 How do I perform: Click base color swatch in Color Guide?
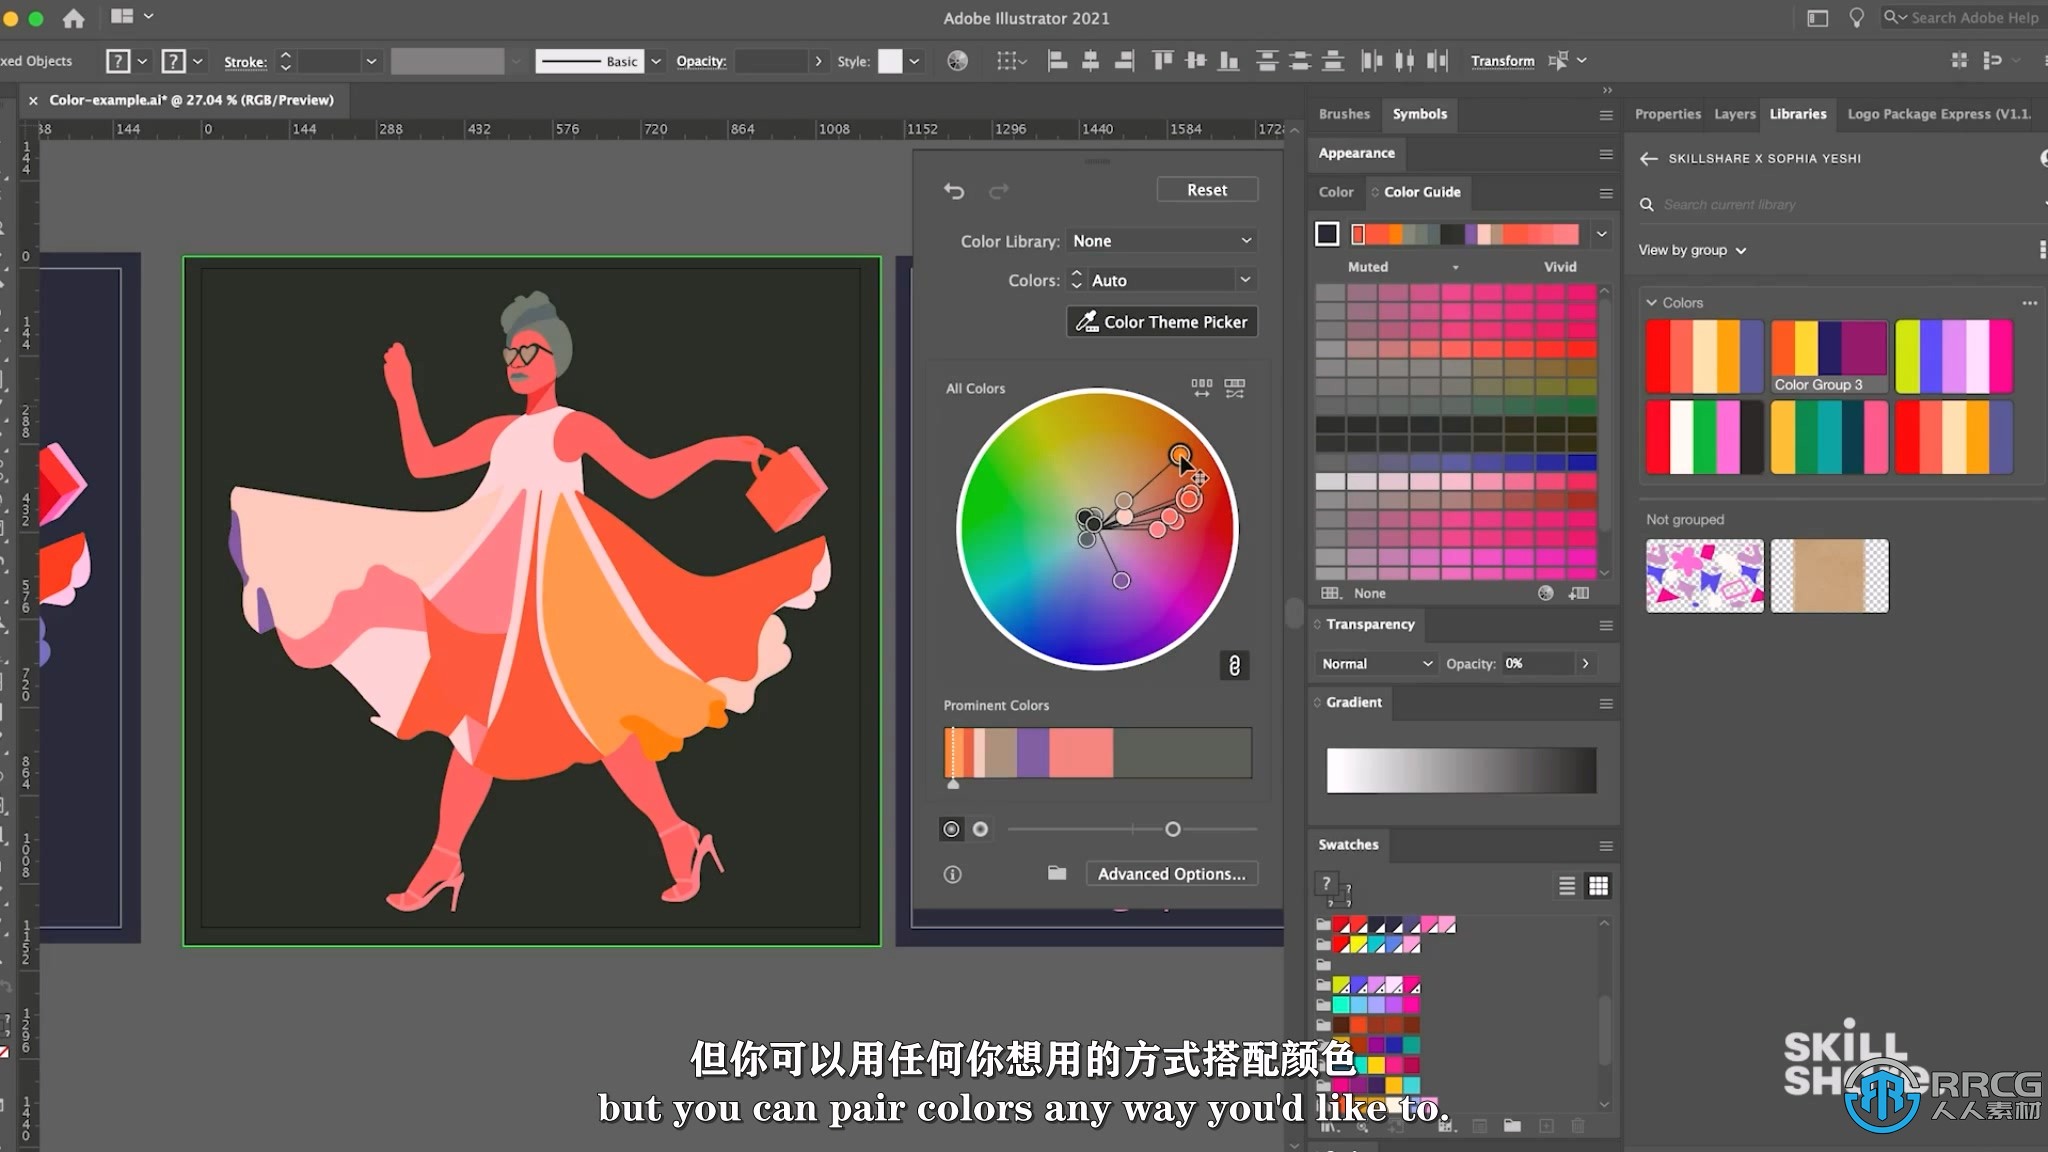click(1327, 234)
